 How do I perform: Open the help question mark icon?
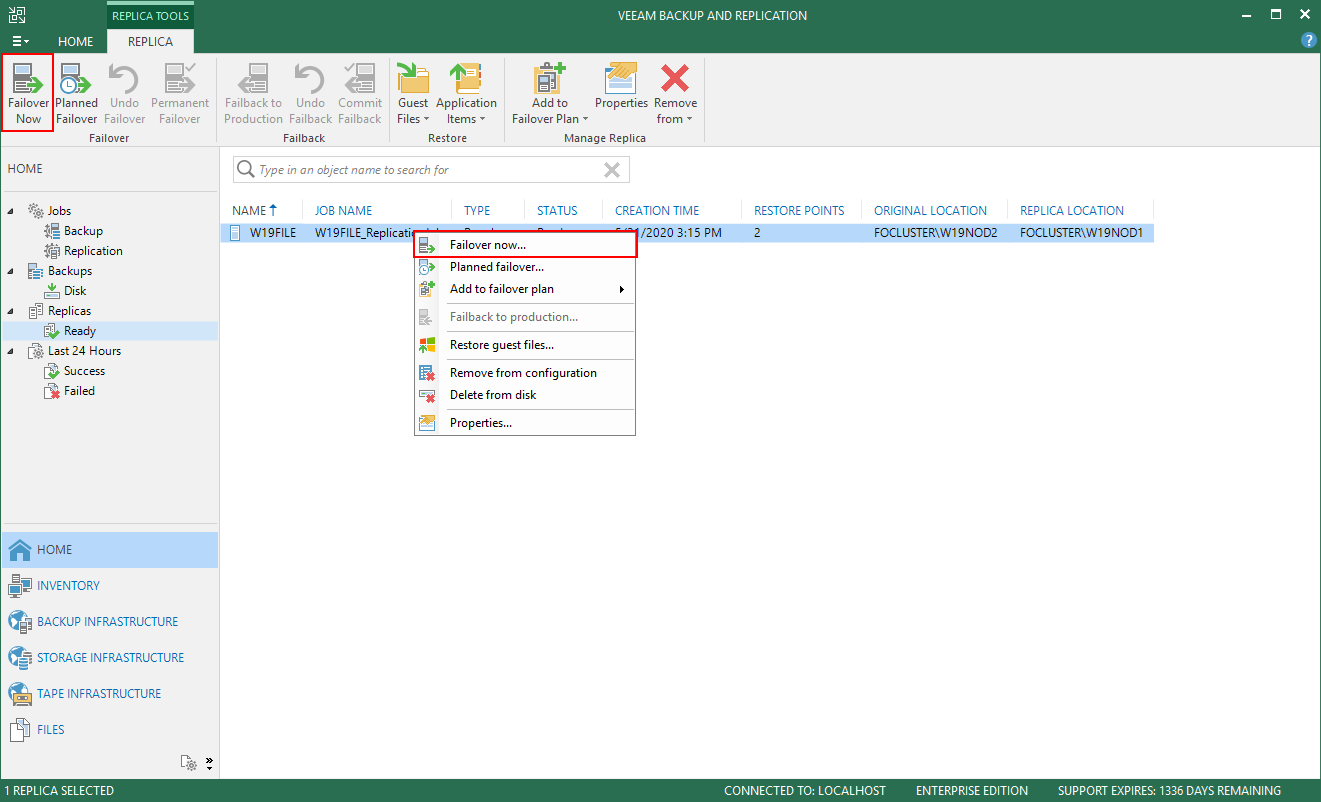(1308, 41)
